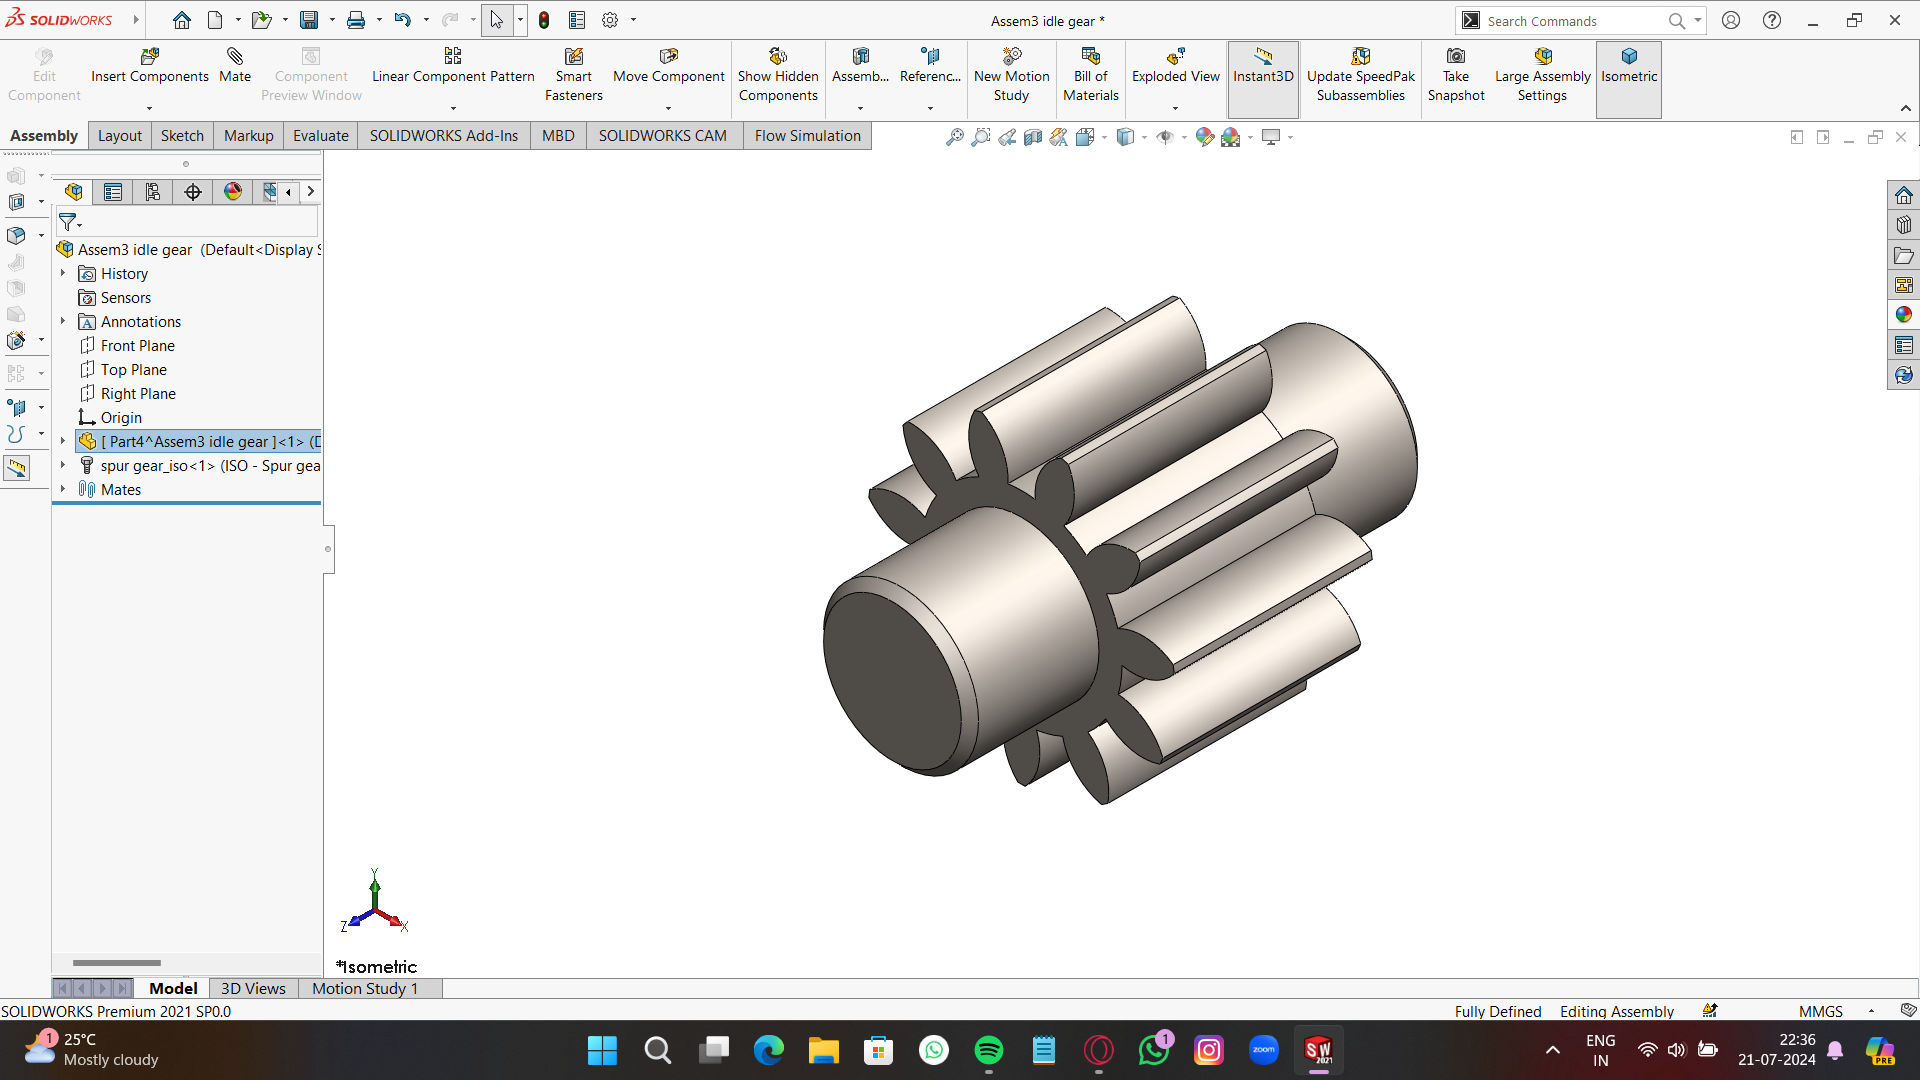Select Origin in feature tree
The width and height of the screenshot is (1920, 1080).
[x=121, y=417]
